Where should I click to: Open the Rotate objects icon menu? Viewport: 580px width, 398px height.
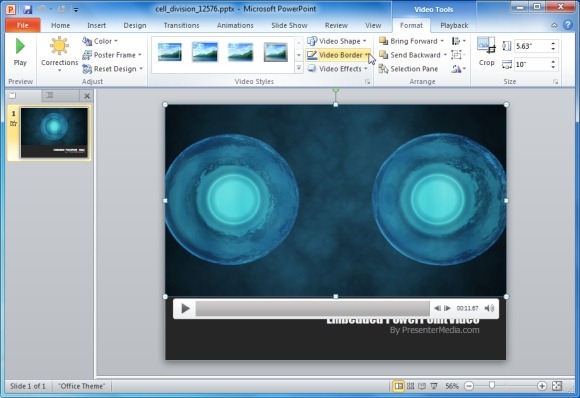coord(459,69)
